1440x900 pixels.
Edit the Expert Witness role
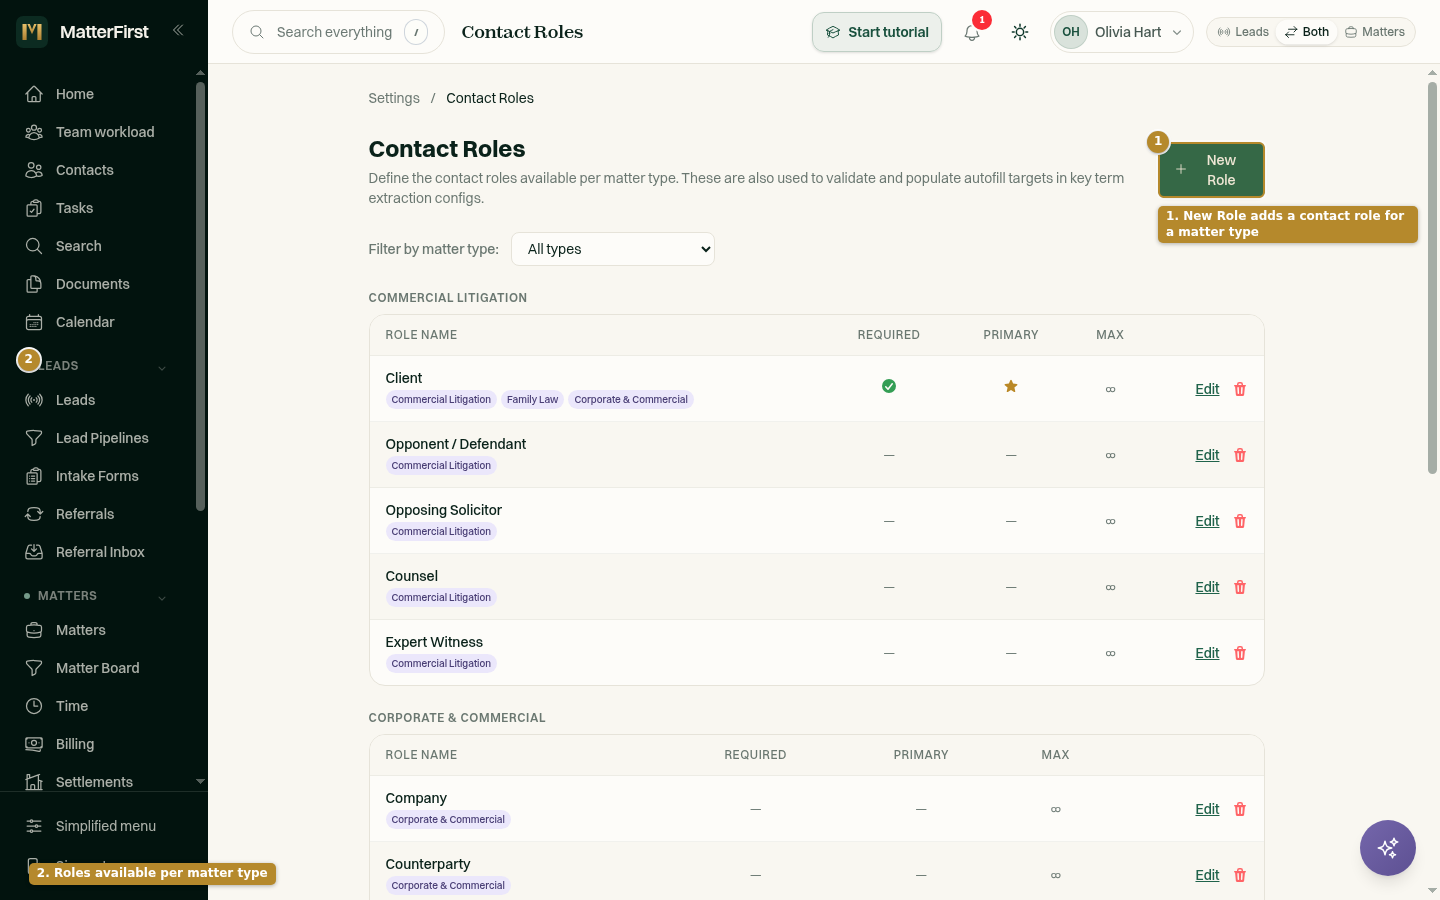pos(1207,653)
